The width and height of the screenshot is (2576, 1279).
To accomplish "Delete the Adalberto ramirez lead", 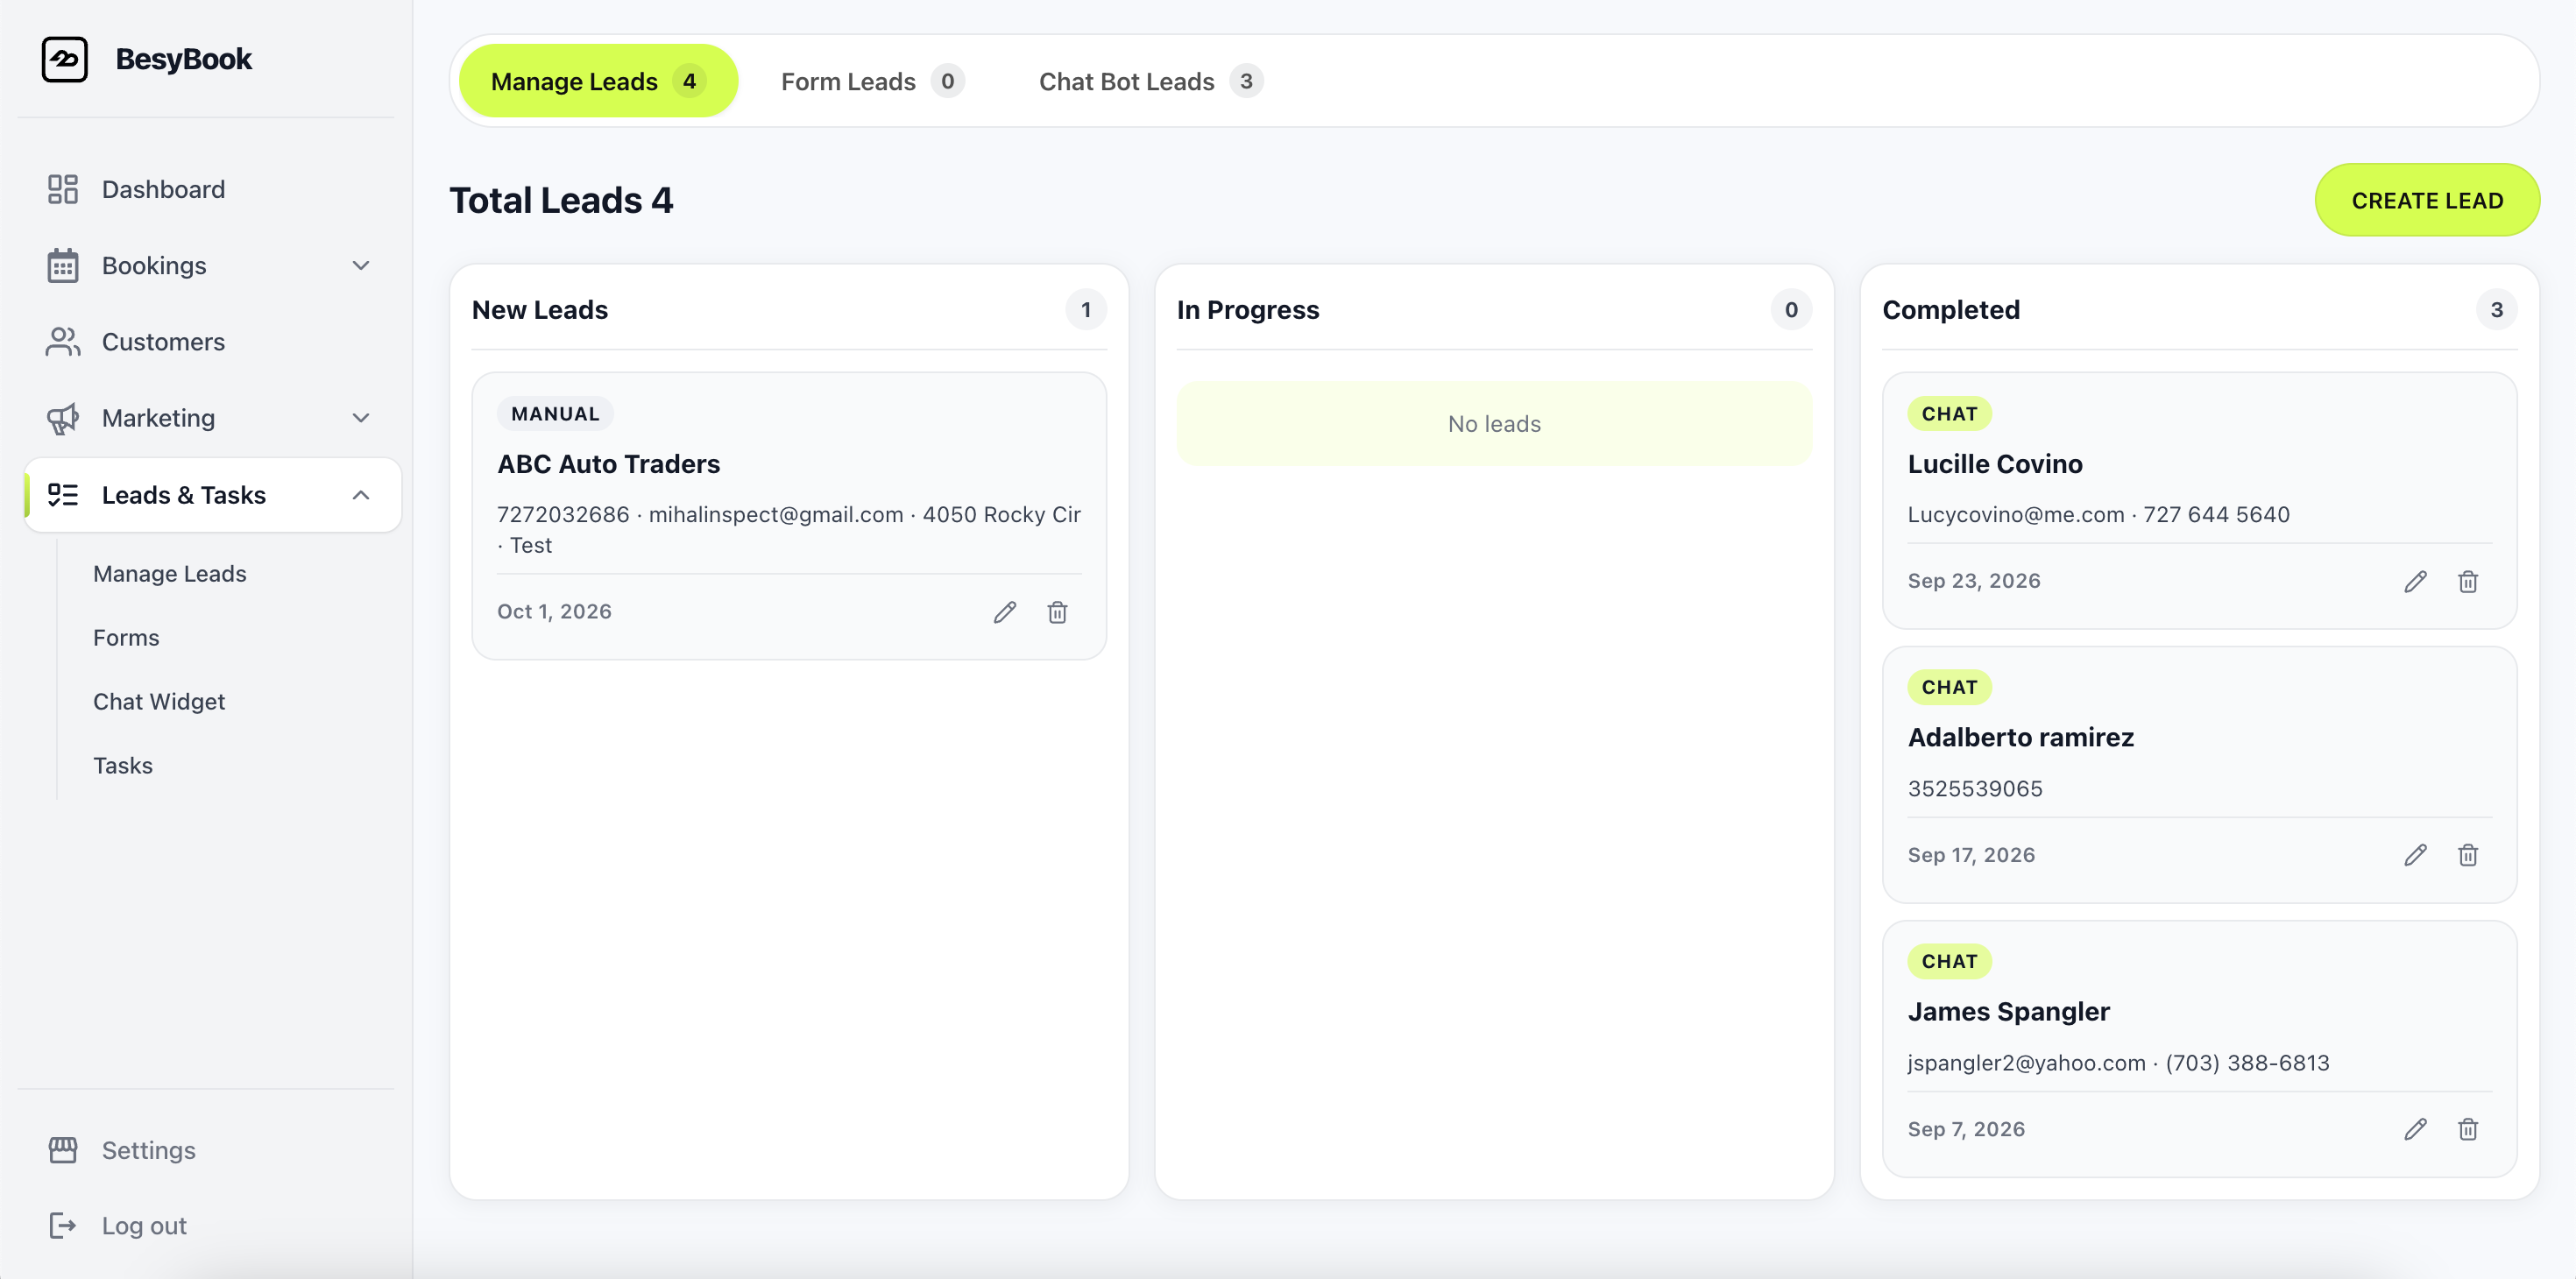I will pos(2468,855).
